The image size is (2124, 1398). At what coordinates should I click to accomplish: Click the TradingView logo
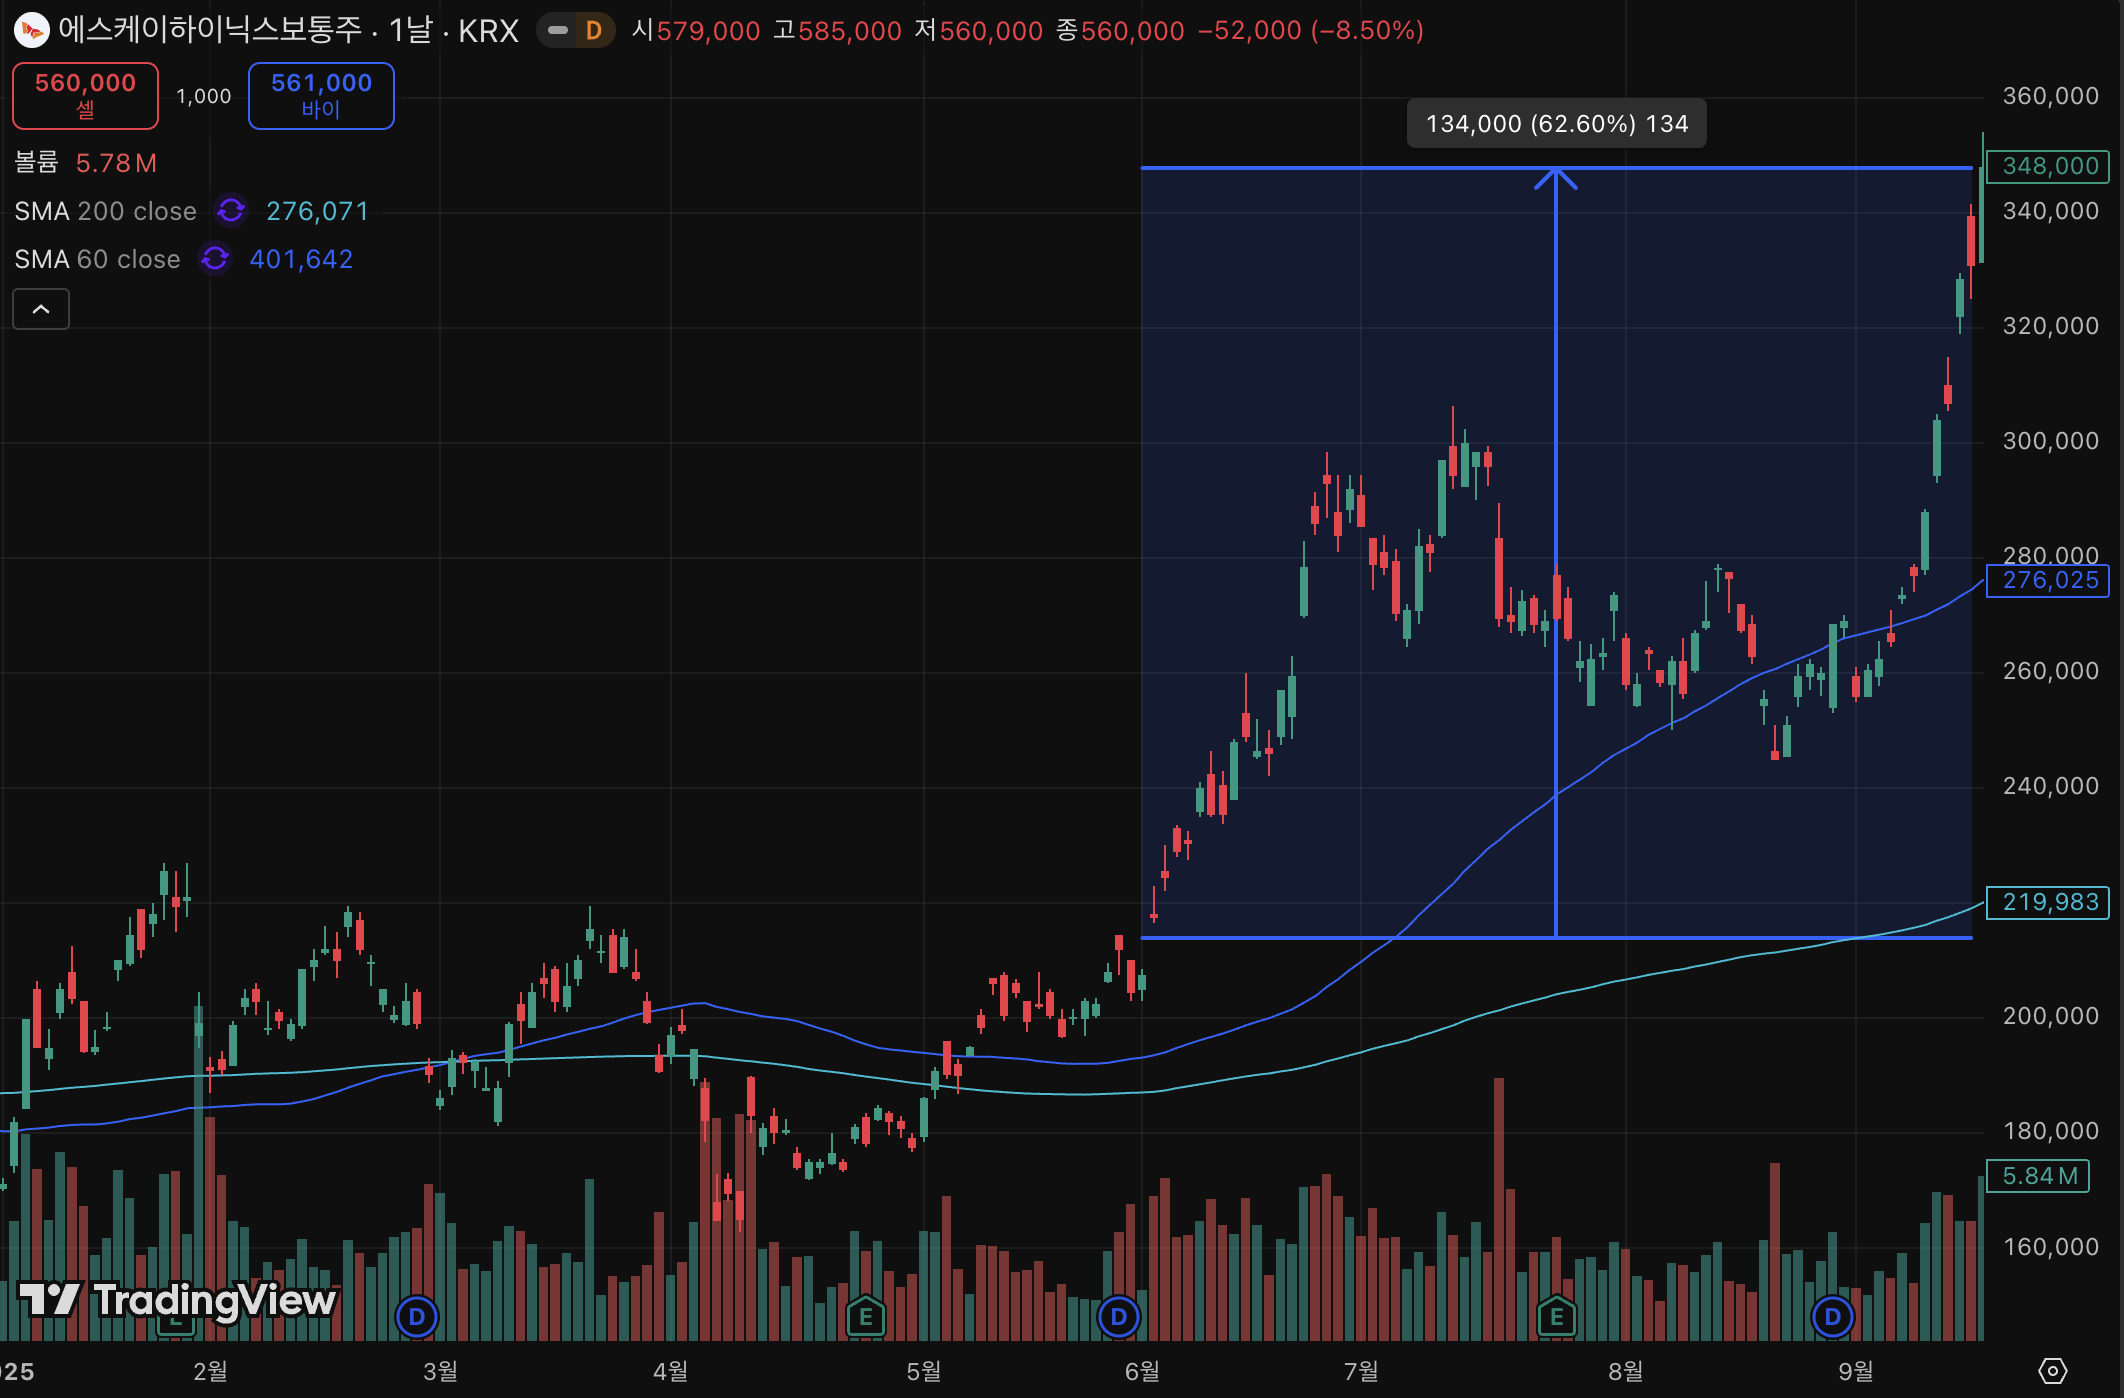point(178,1299)
